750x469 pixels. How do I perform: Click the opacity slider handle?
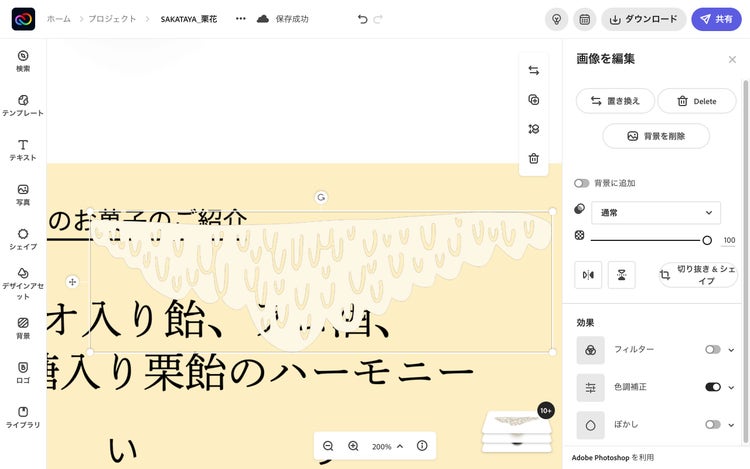click(x=707, y=240)
